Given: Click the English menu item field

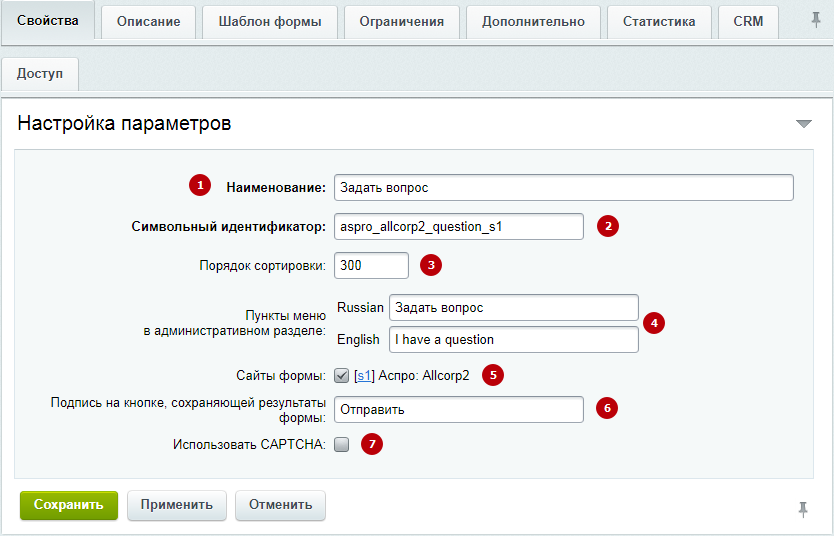Looking at the screenshot, I should (514, 340).
